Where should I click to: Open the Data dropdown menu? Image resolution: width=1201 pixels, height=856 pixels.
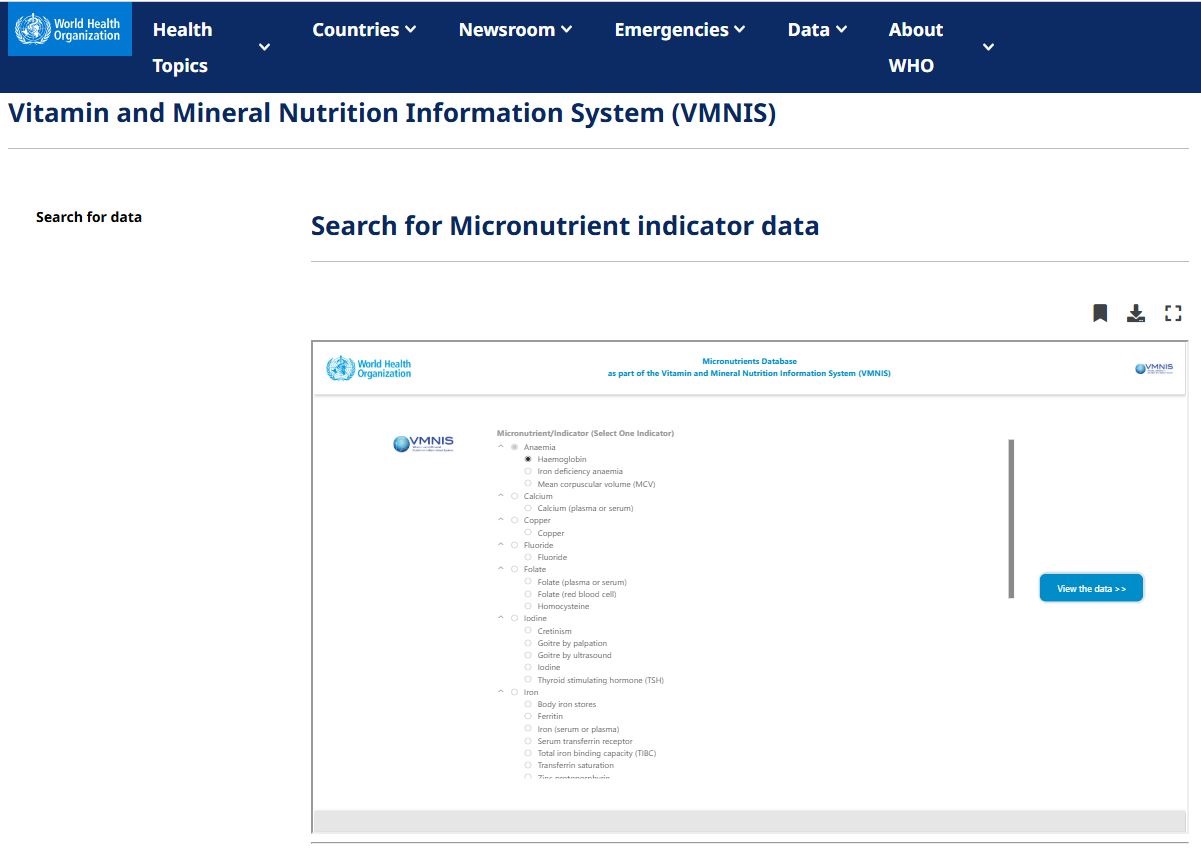coord(817,29)
